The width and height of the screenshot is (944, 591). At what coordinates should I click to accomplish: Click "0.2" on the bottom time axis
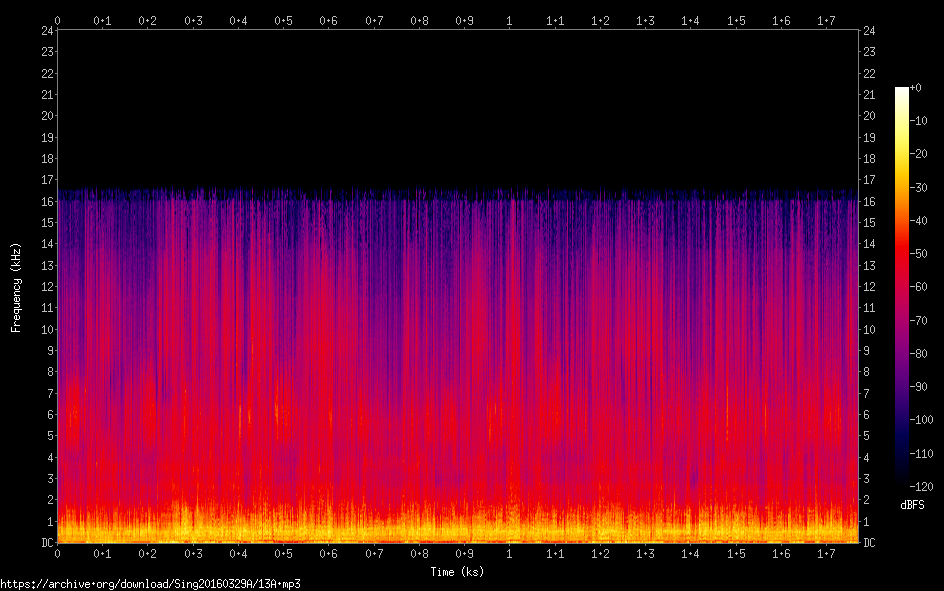pyautogui.click(x=148, y=554)
